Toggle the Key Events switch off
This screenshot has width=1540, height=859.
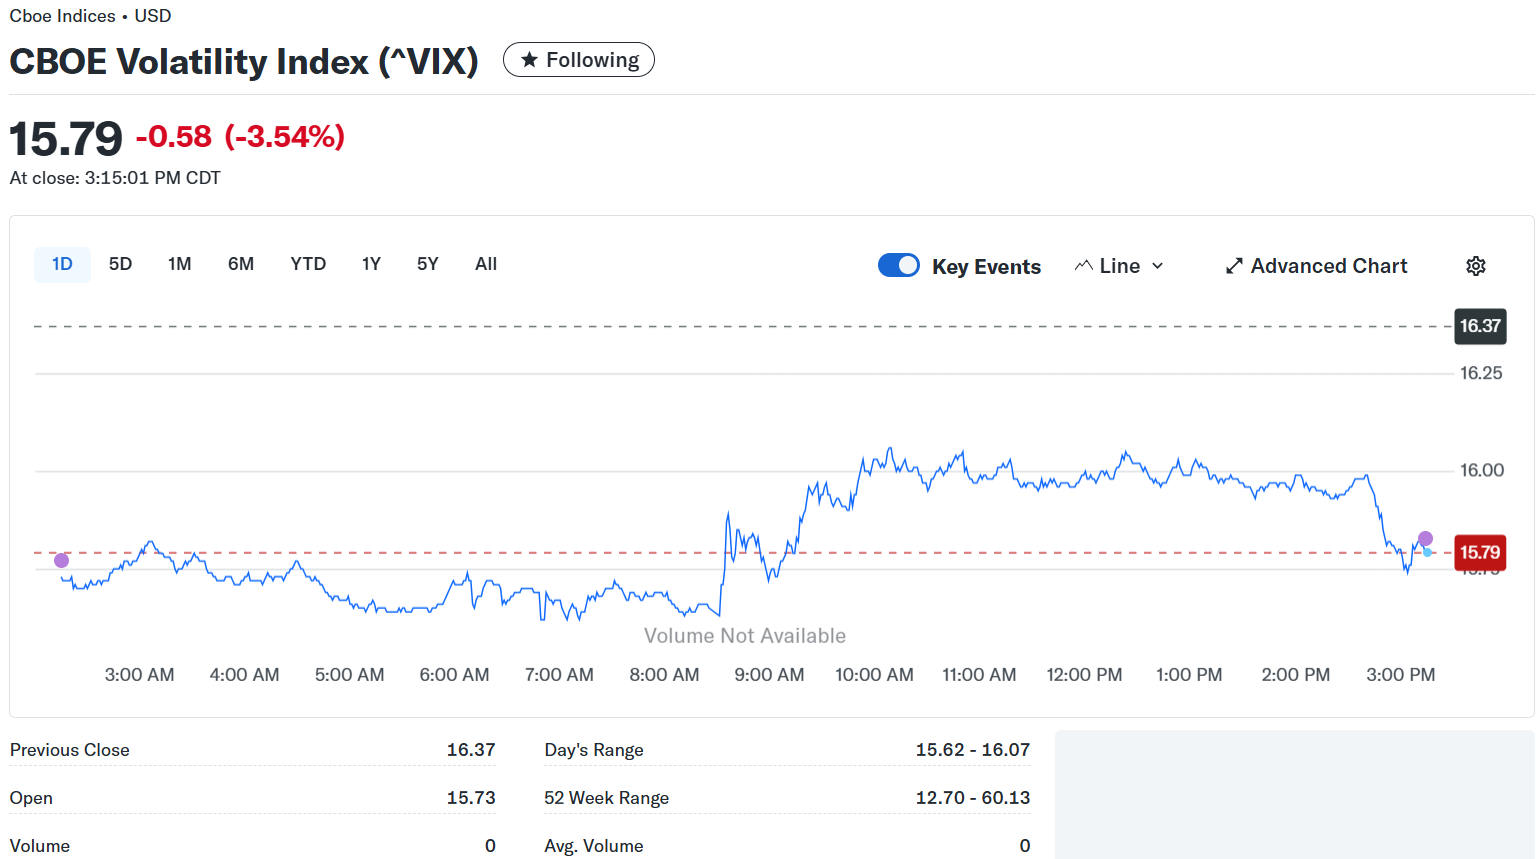tap(899, 265)
